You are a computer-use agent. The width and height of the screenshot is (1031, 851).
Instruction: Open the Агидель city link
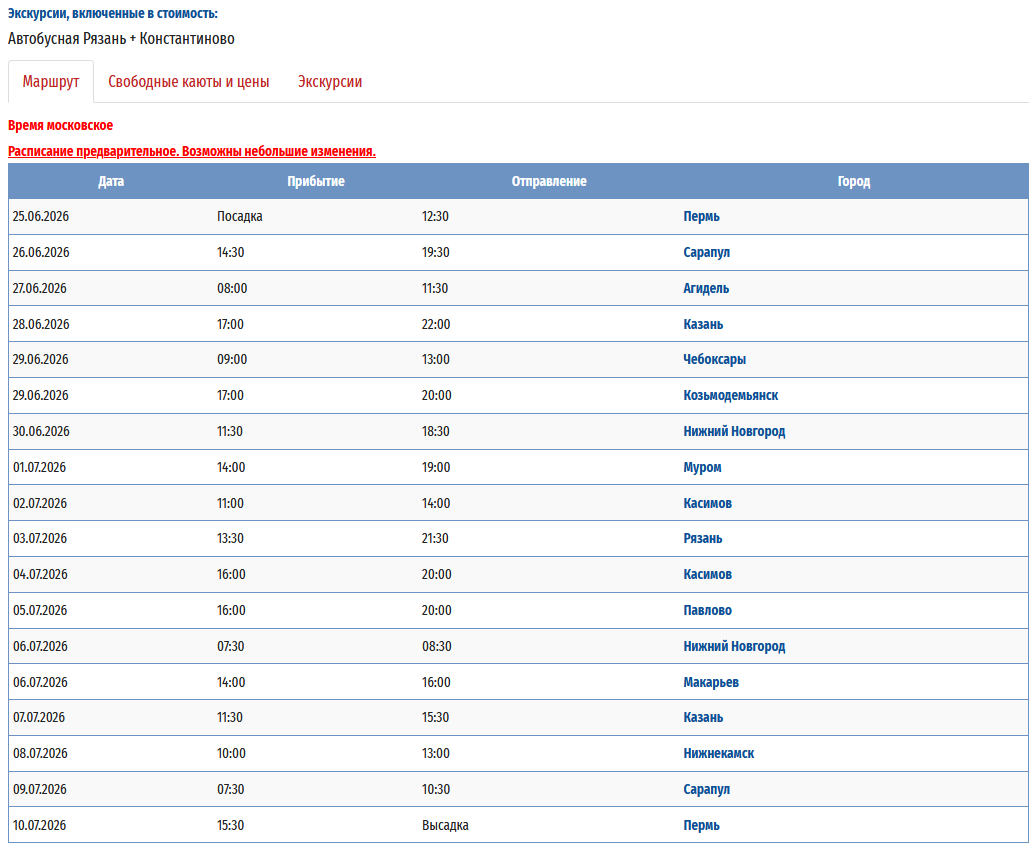point(706,289)
